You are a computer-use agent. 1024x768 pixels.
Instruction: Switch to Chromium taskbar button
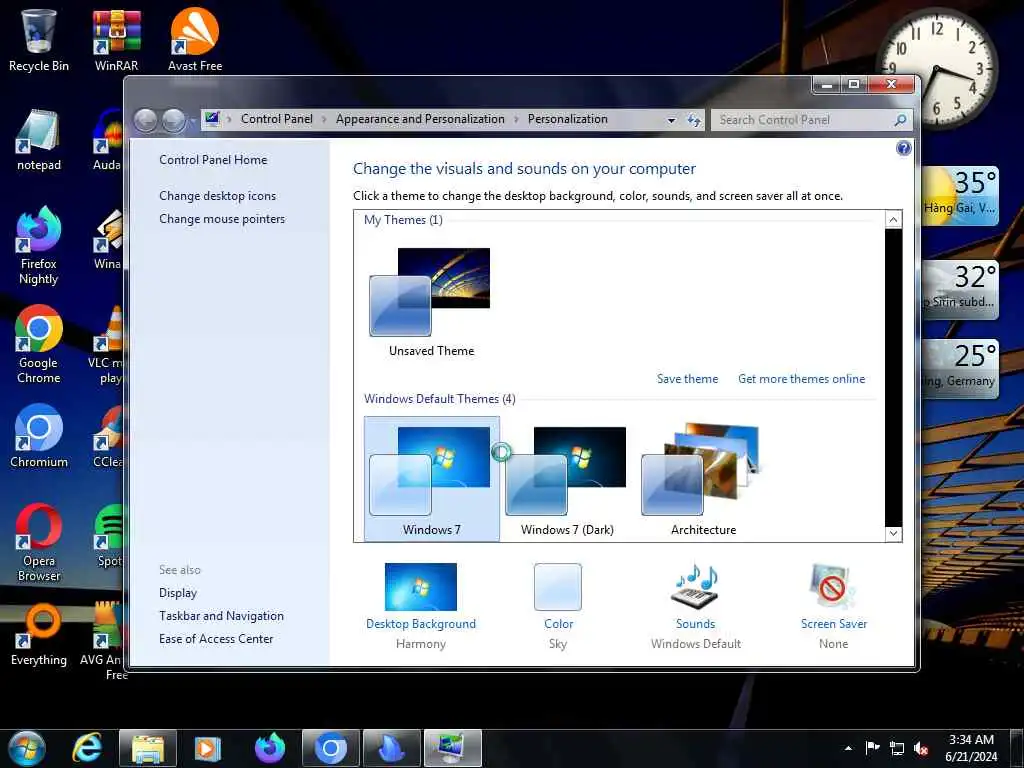pyautogui.click(x=330, y=749)
